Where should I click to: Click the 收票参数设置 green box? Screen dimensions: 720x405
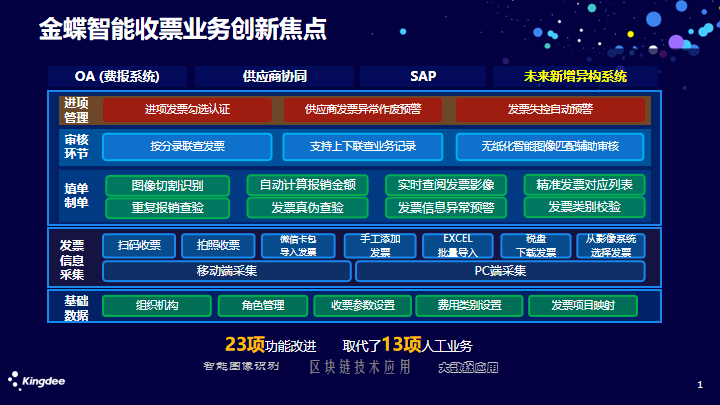click(363, 306)
